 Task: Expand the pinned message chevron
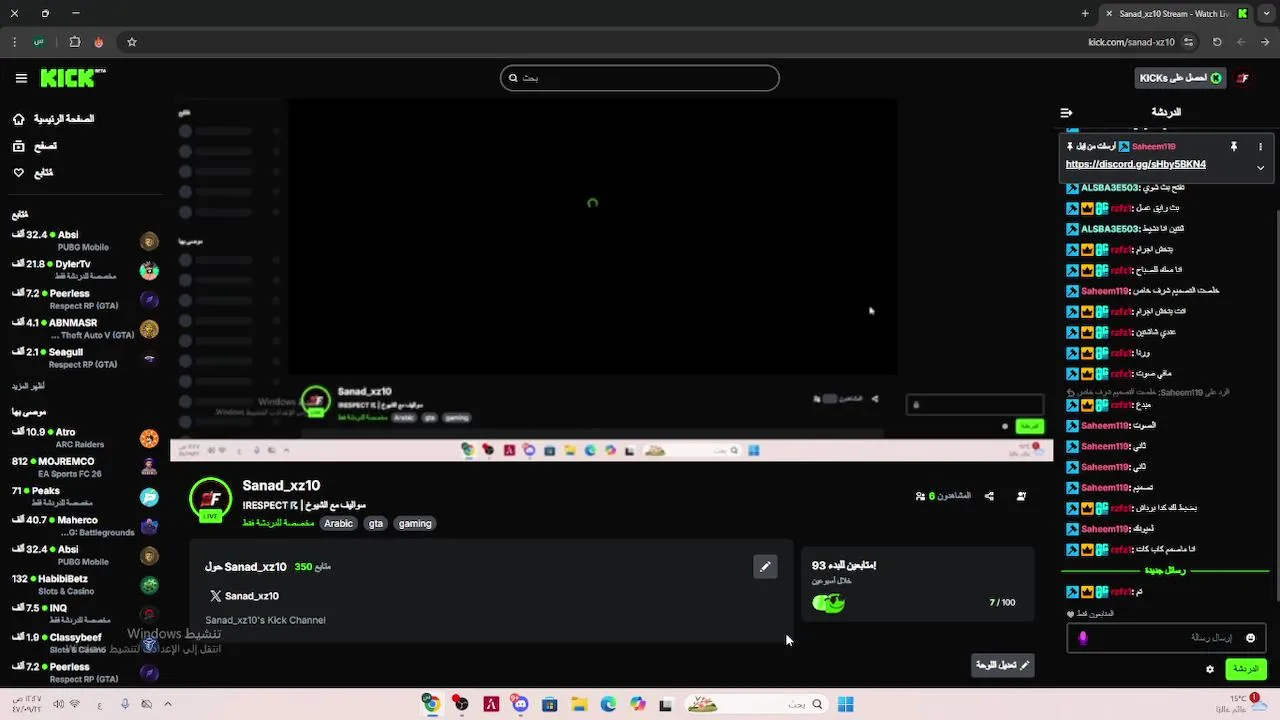pyautogui.click(x=1260, y=167)
